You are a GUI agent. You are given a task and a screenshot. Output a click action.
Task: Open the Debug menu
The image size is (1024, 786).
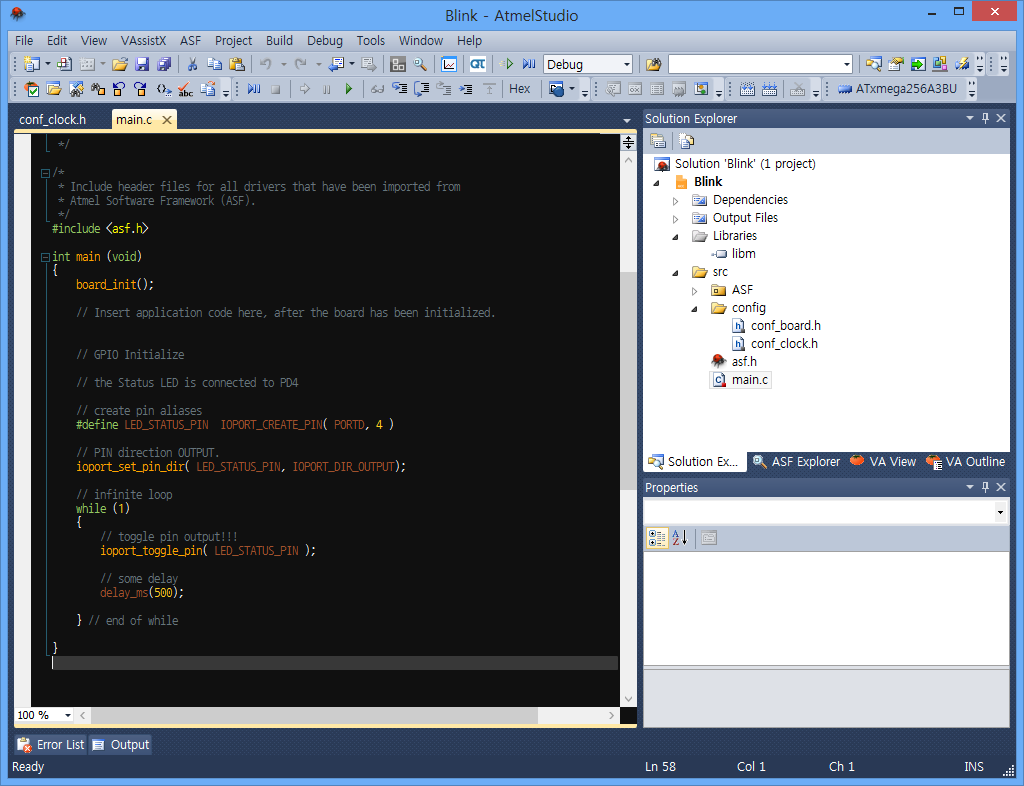[x=324, y=41]
